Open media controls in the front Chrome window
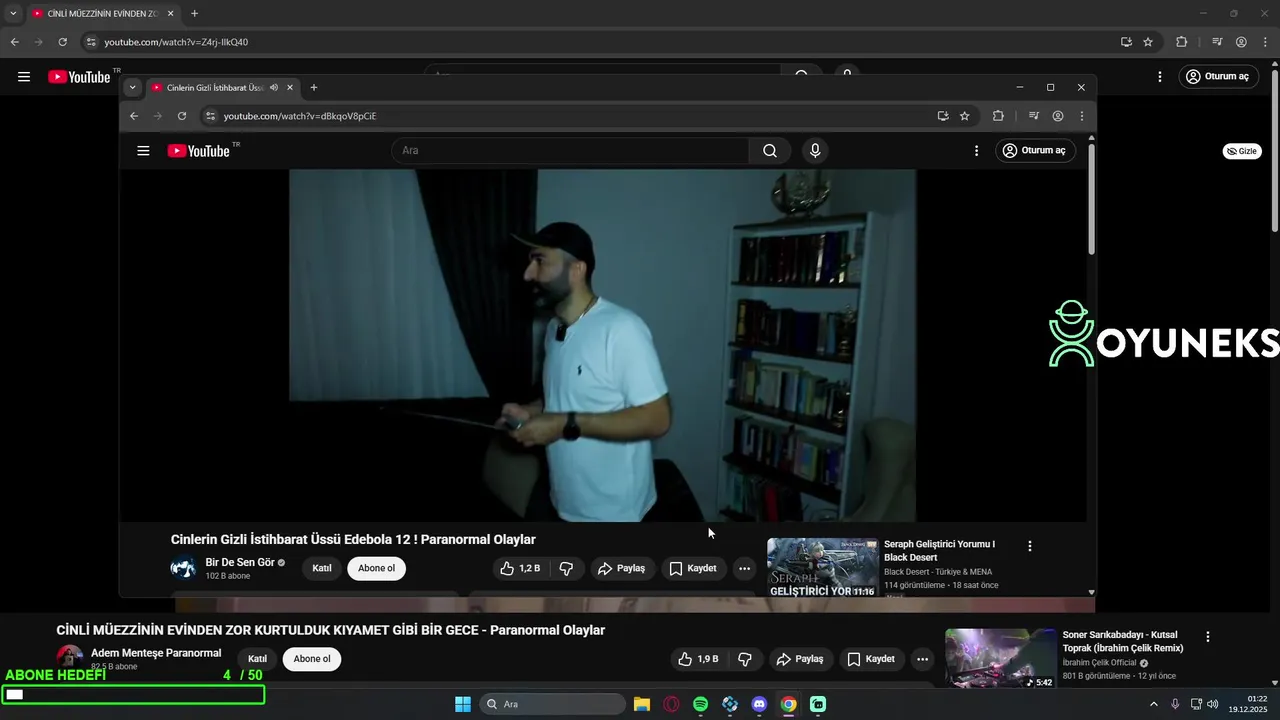The height and width of the screenshot is (720, 1280). point(1034,116)
